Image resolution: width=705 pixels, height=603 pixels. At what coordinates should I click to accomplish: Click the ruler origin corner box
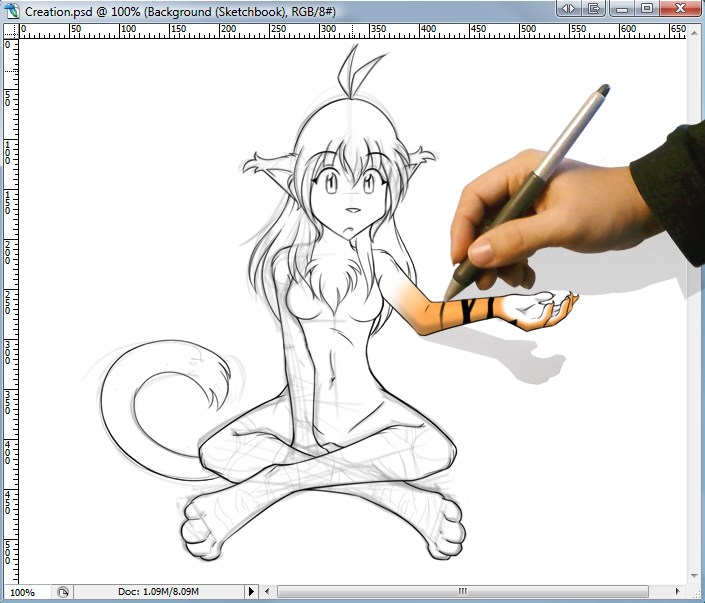pyautogui.click(x=11, y=31)
